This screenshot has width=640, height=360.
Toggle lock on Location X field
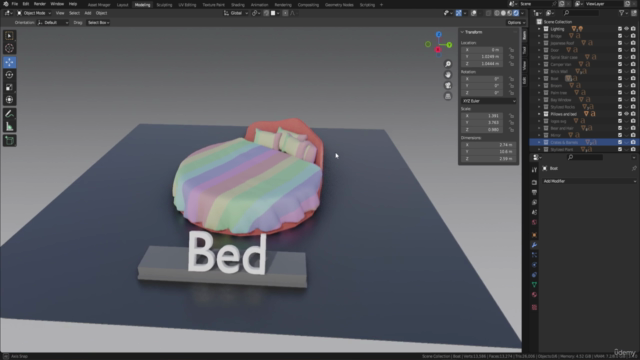coord(511,50)
